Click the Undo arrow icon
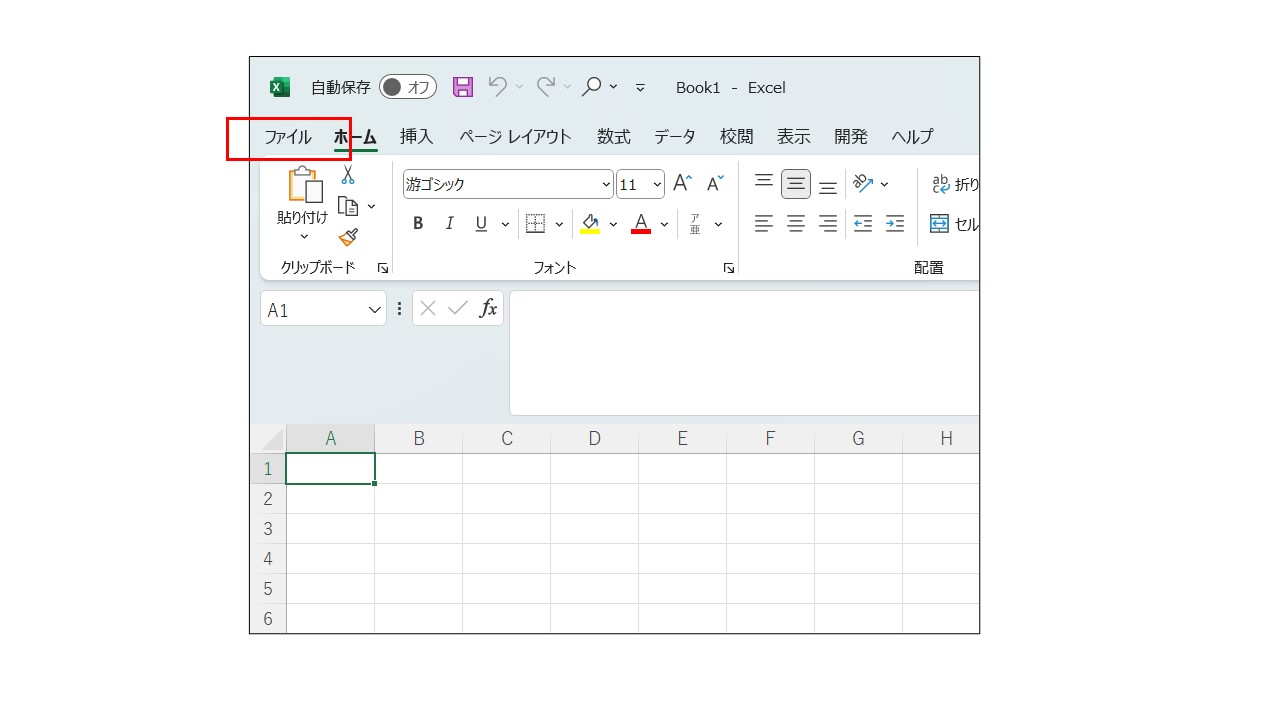Image resolution: width=1280 pixels, height=720 pixels. (497, 86)
